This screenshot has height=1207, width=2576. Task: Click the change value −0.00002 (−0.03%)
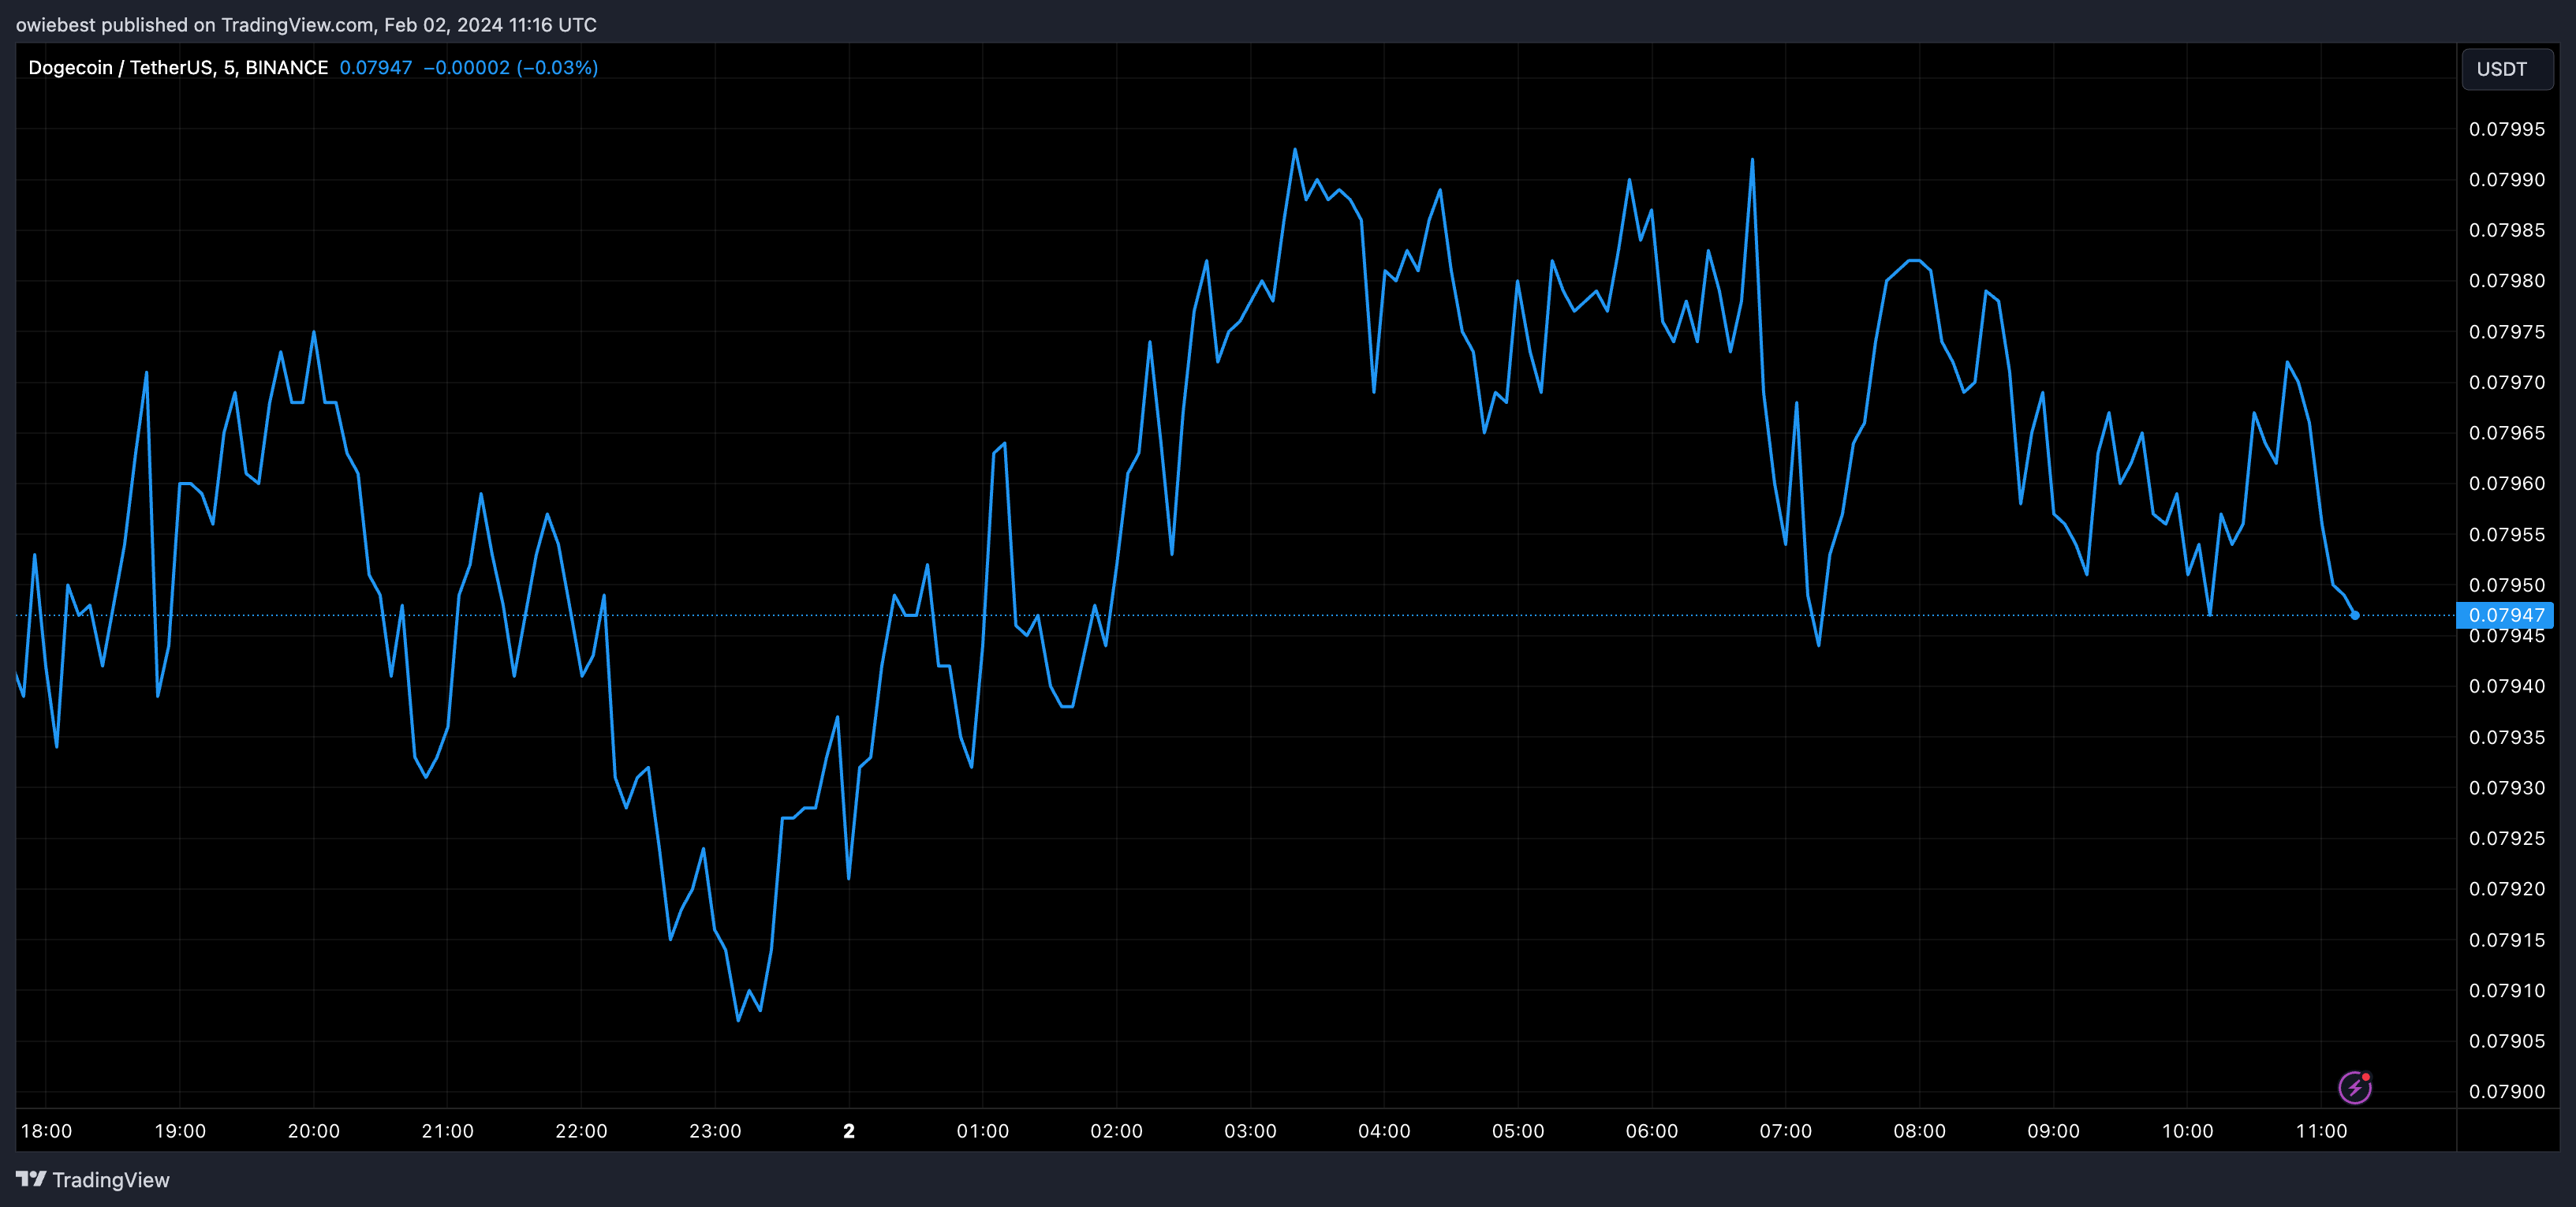(511, 68)
